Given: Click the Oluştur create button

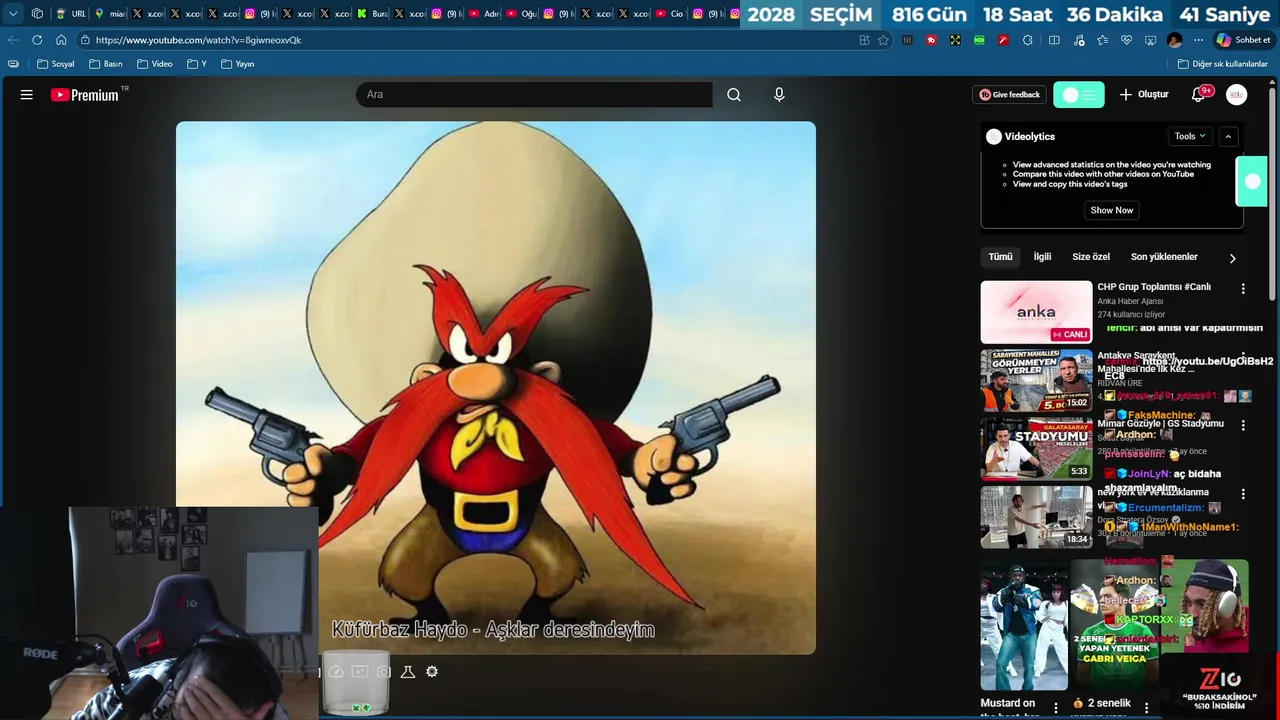Looking at the screenshot, I should tap(1144, 95).
